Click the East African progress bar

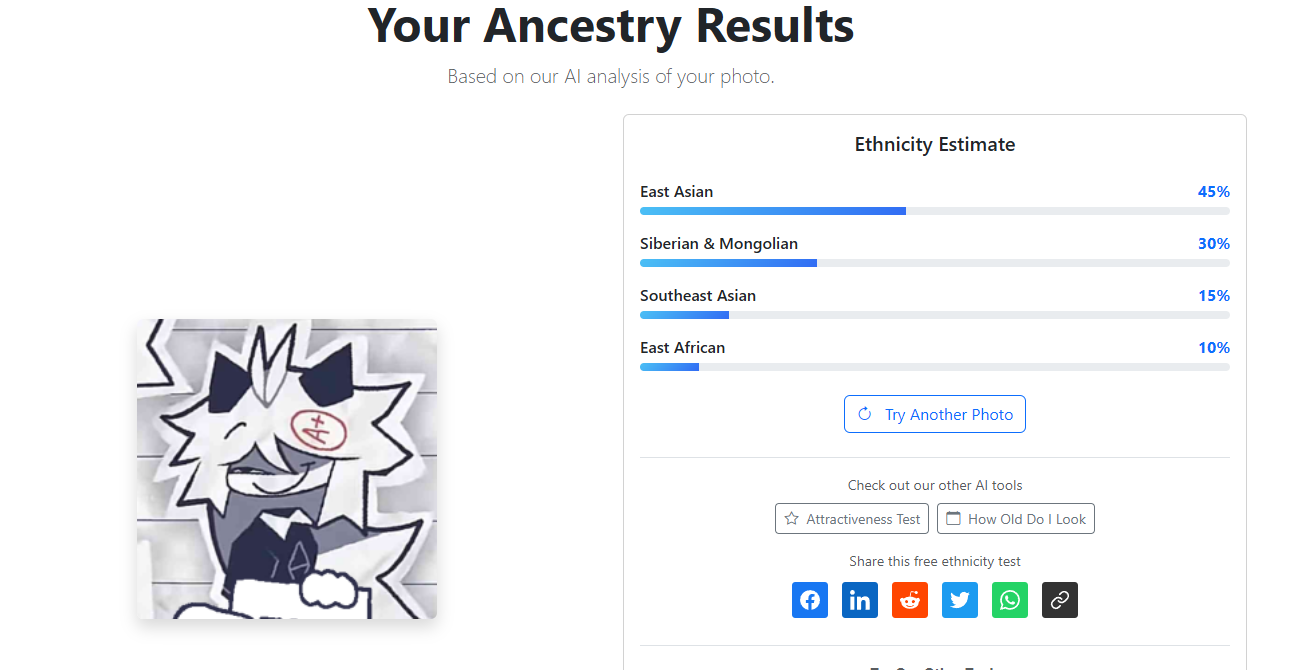tap(934, 367)
